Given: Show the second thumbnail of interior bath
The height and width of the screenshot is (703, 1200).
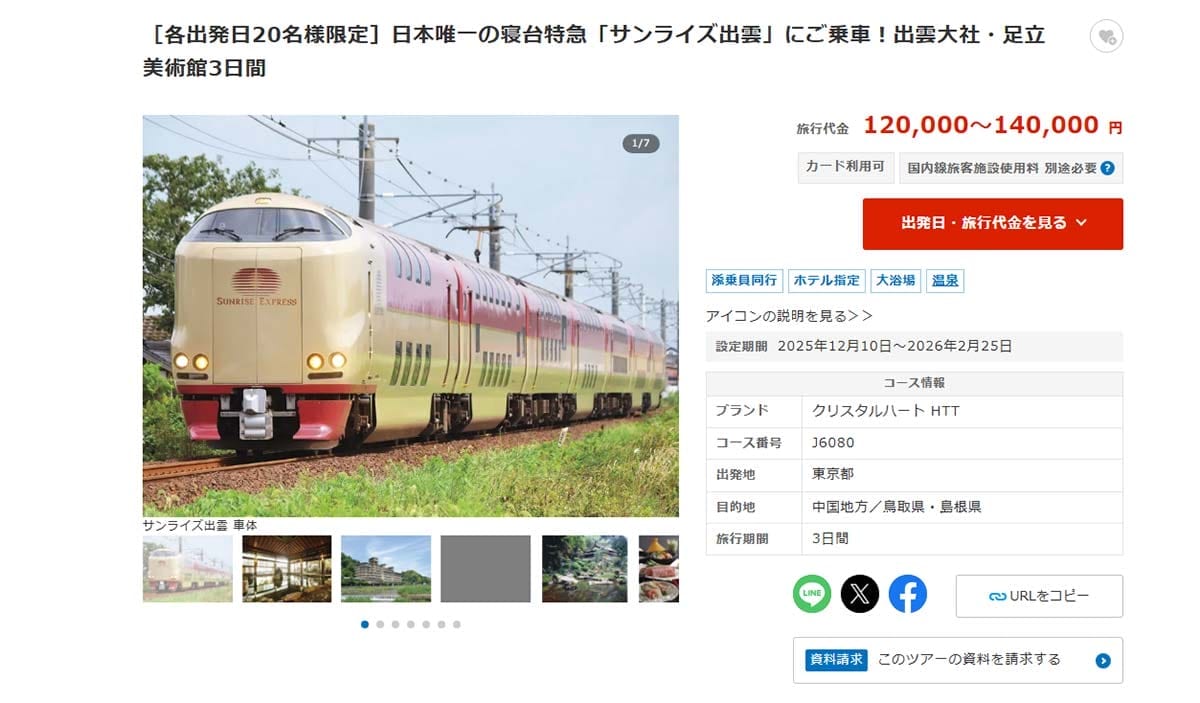Looking at the screenshot, I should tap(287, 569).
